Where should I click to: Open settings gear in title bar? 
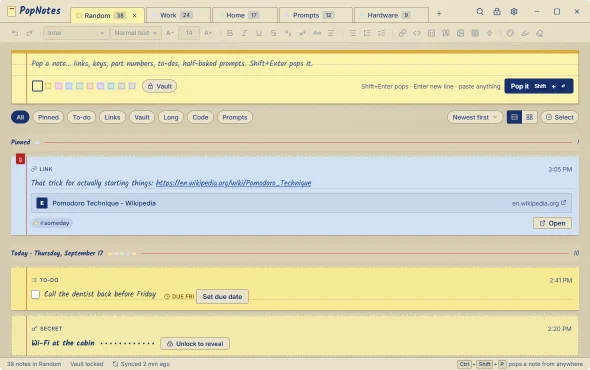click(x=514, y=12)
